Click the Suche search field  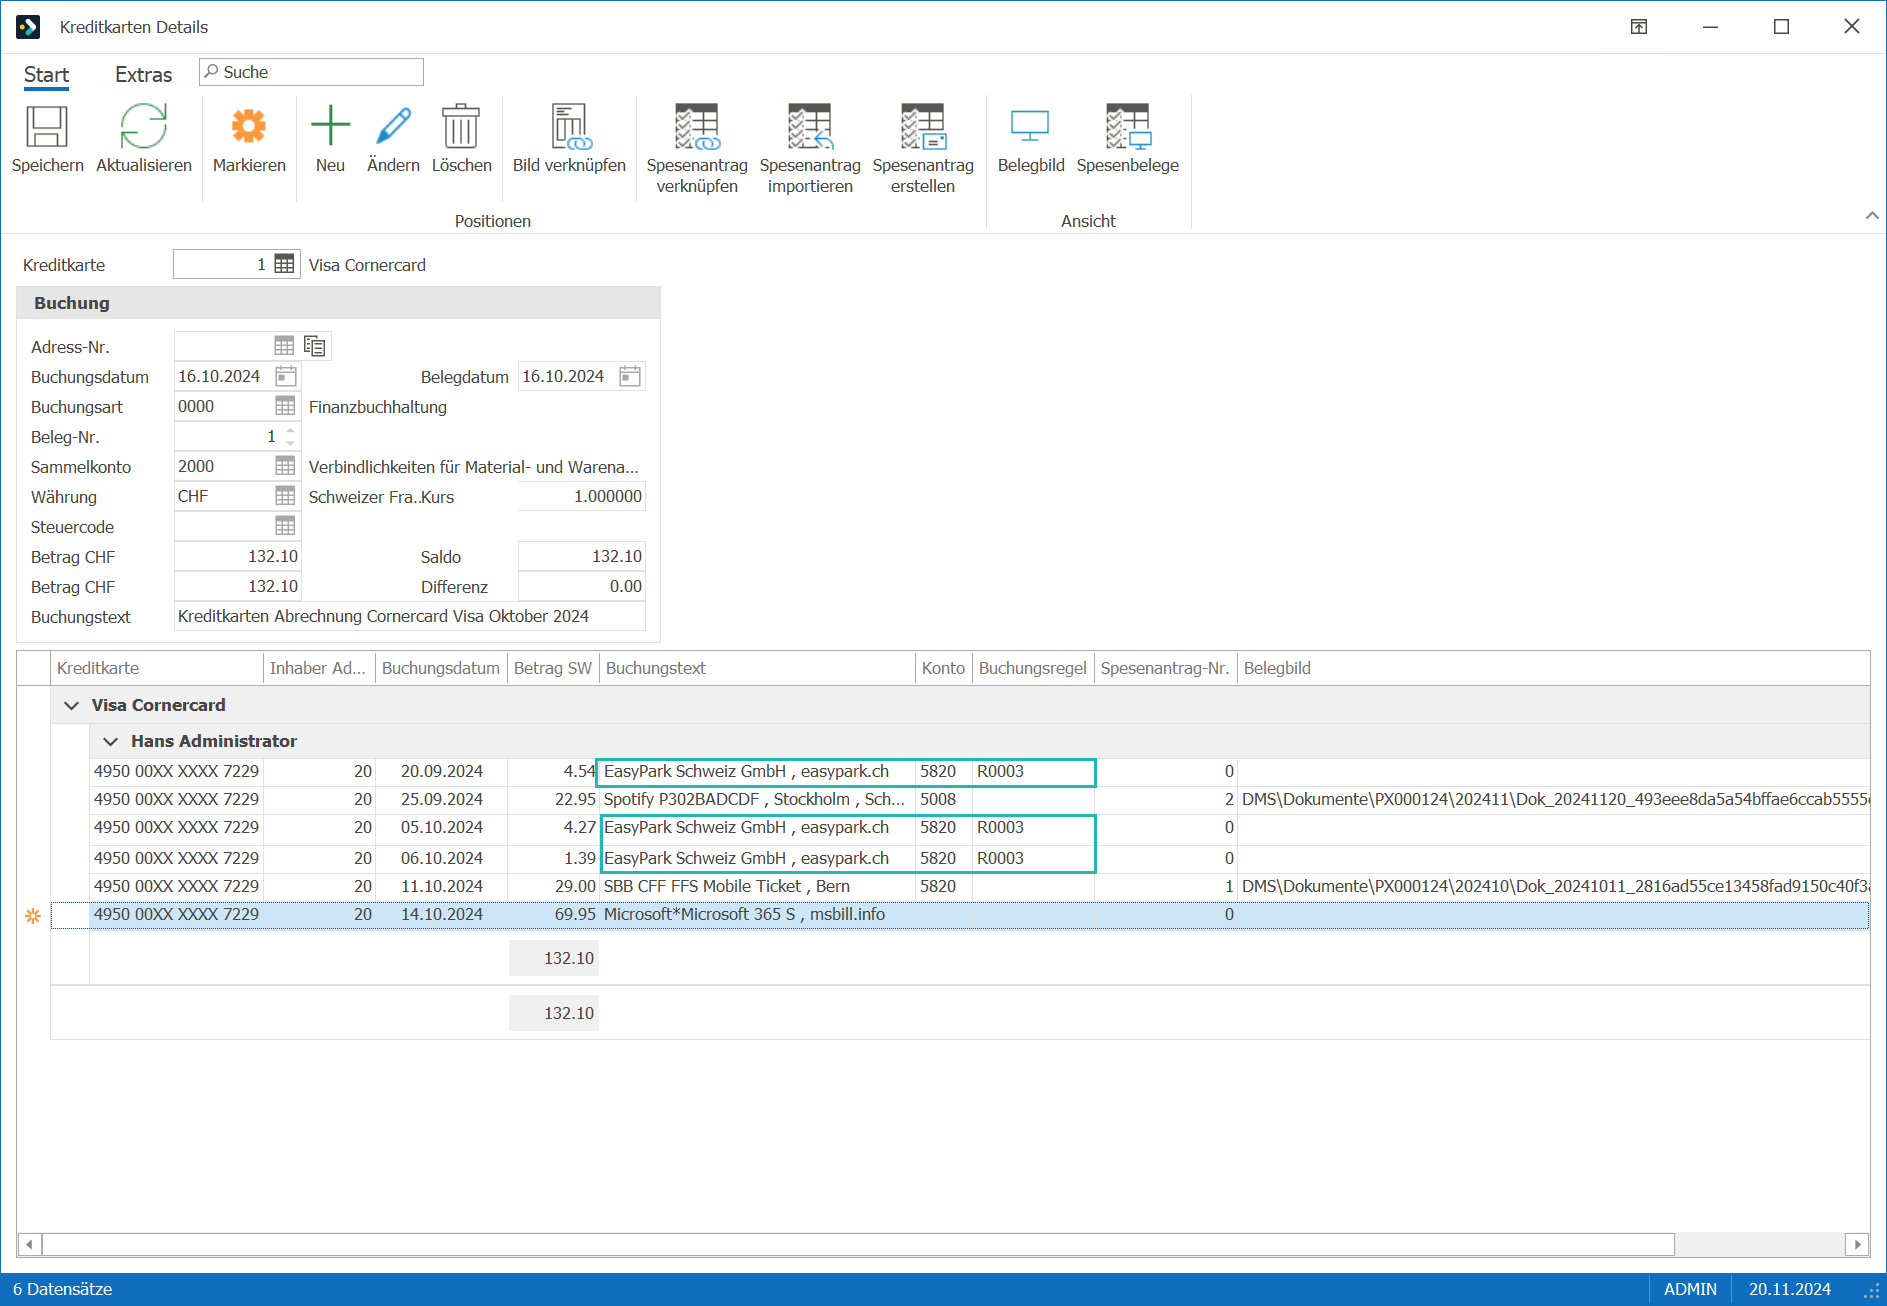point(311,72)
